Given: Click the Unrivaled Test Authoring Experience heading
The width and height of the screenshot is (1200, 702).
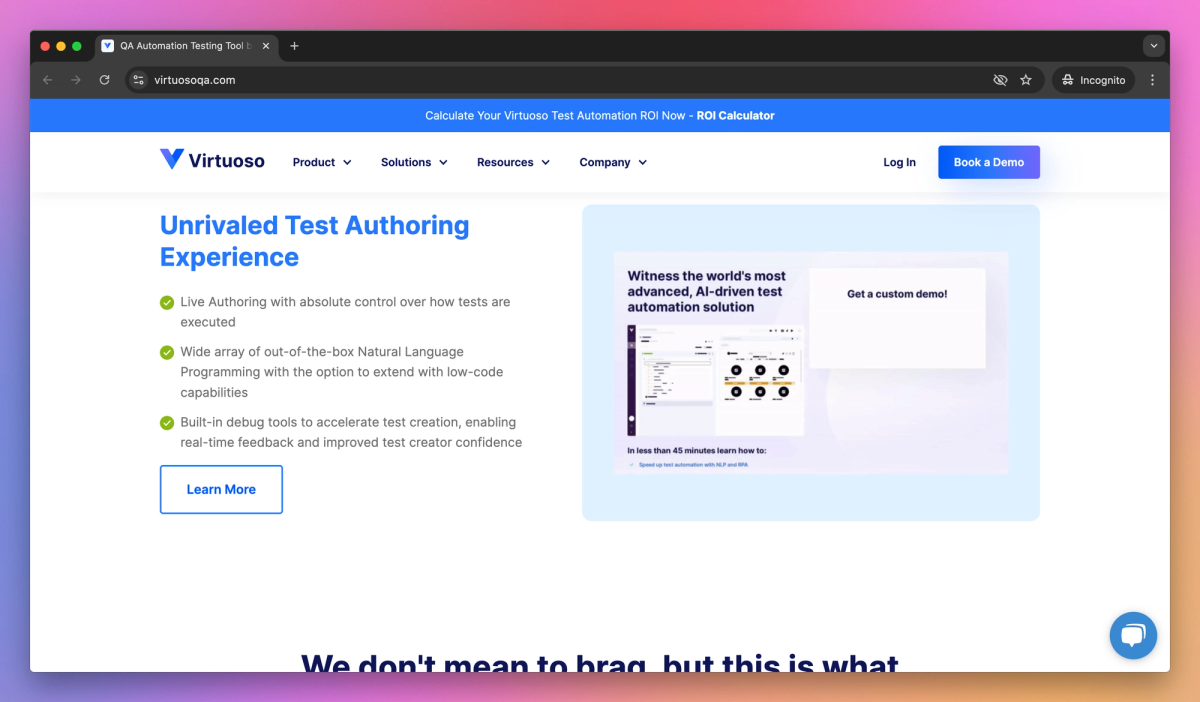Looking at the screenshot, I should [x=315, y=241].
